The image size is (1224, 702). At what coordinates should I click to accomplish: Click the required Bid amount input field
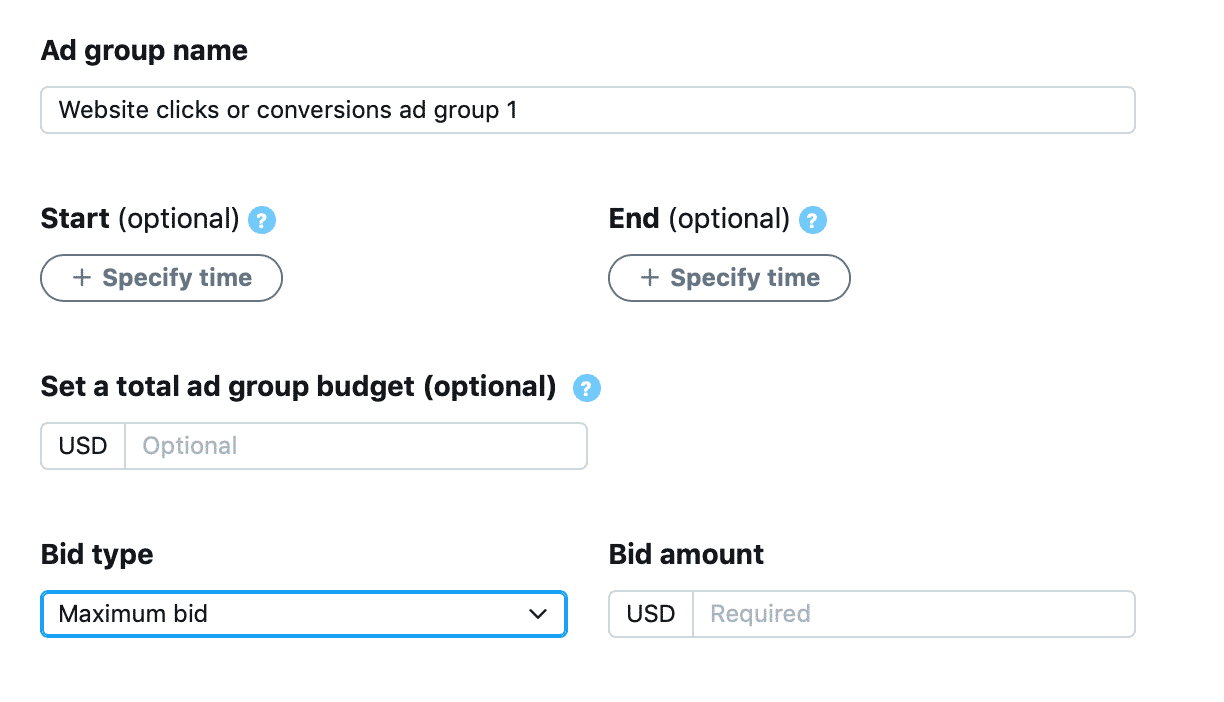click(914, 614)
